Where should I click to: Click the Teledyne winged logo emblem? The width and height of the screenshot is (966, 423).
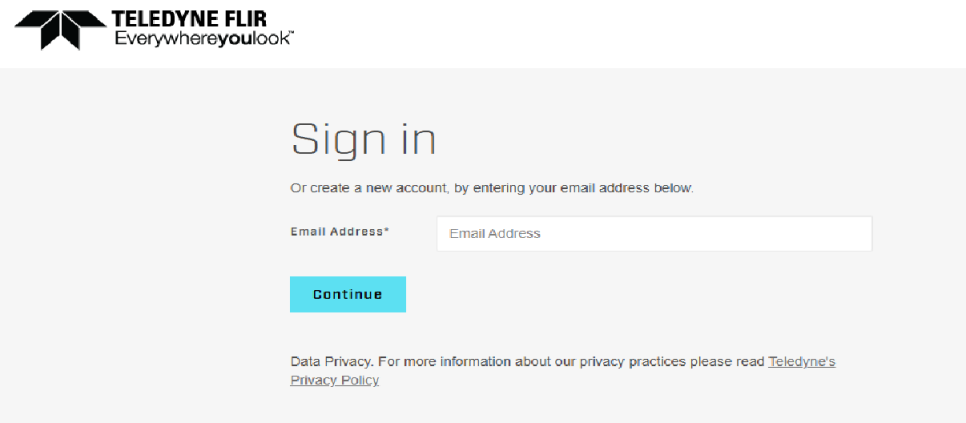coord(60,30)
